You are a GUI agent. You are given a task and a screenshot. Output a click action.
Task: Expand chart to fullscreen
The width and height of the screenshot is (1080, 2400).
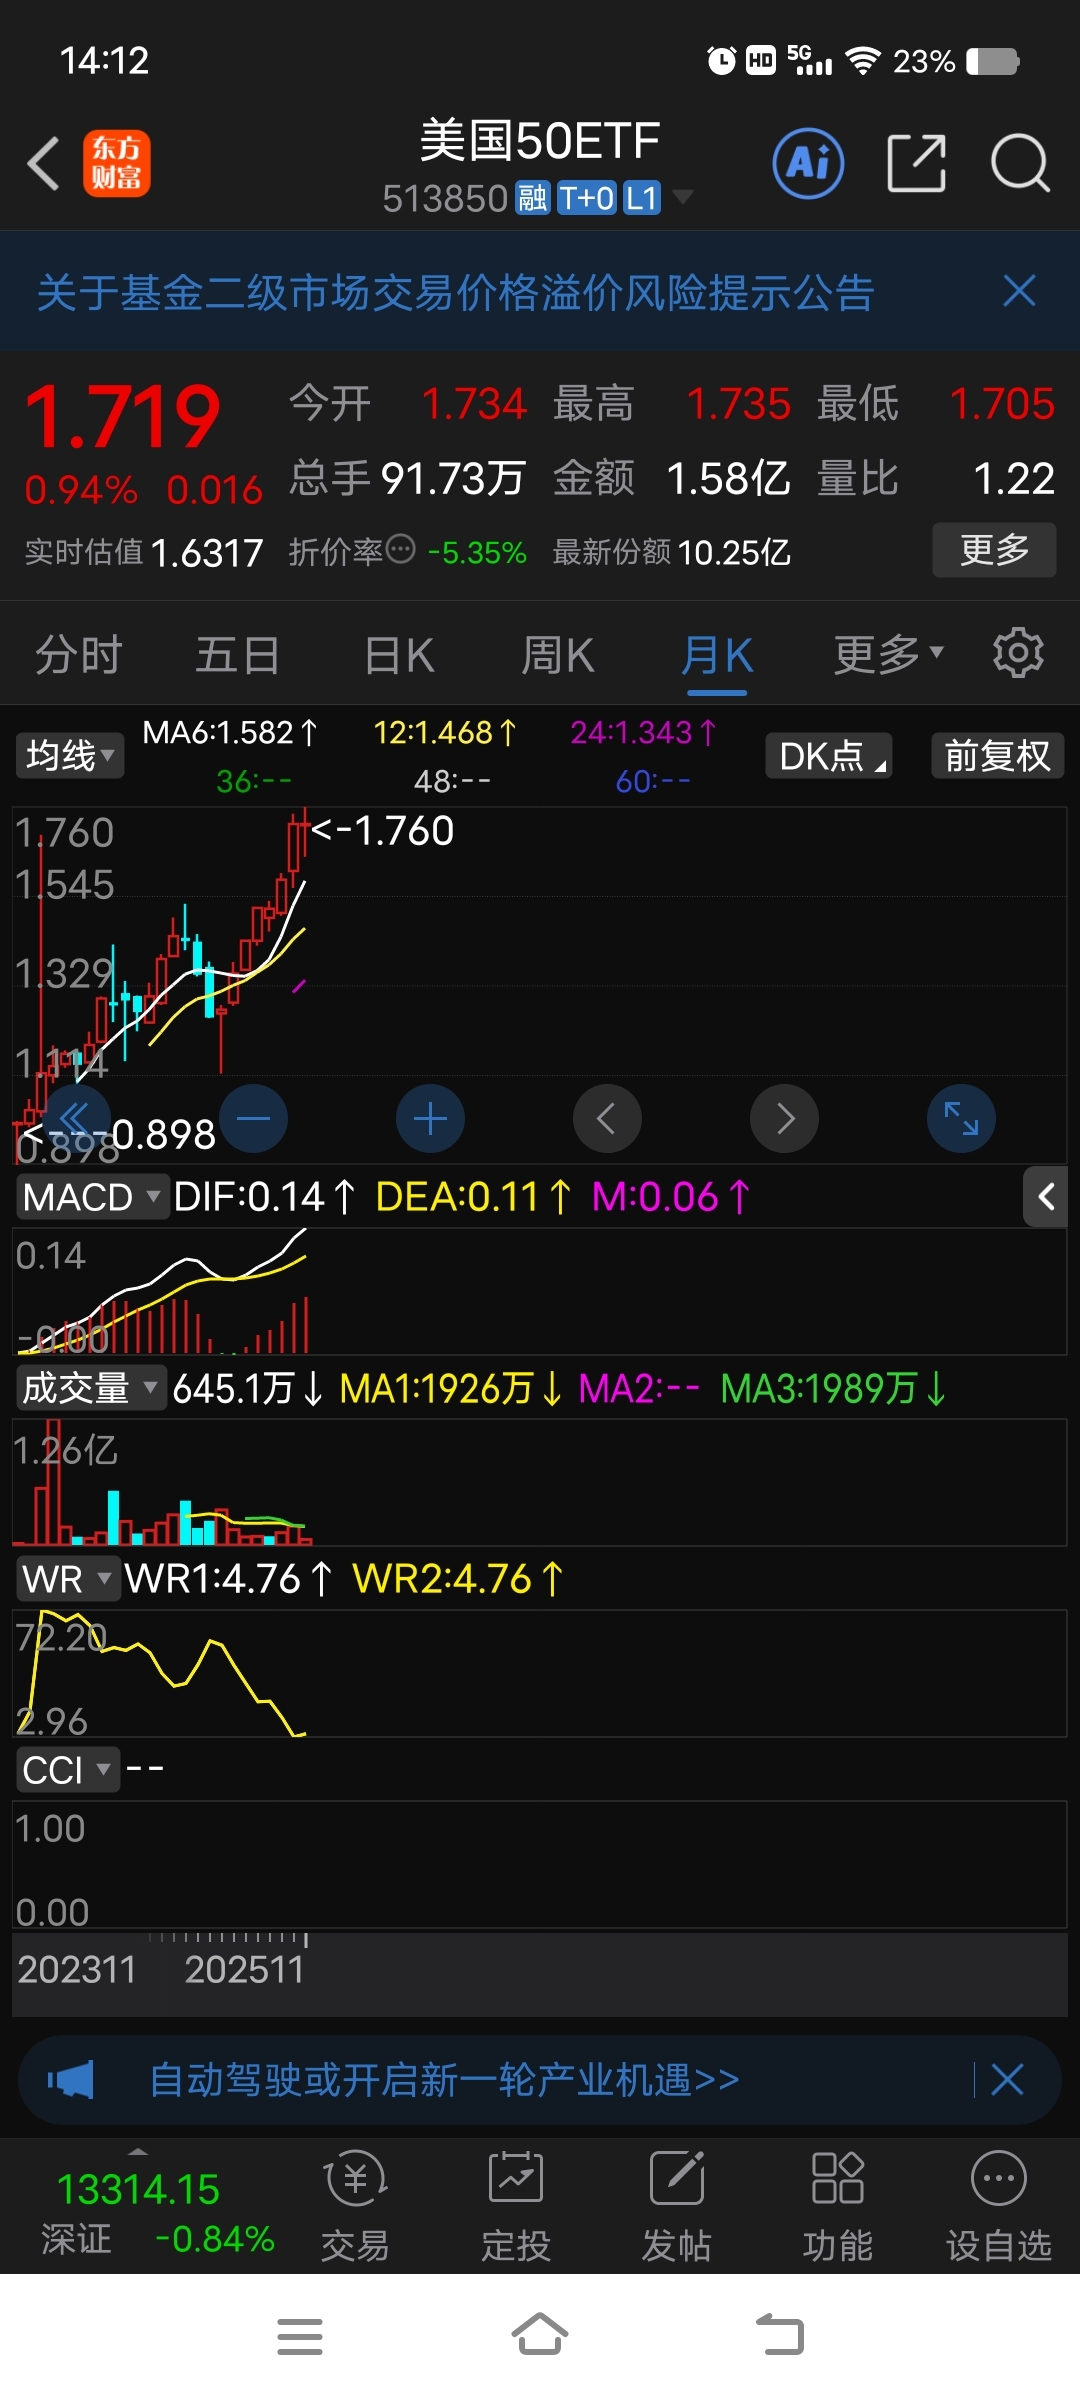(x=961, y=1118)
